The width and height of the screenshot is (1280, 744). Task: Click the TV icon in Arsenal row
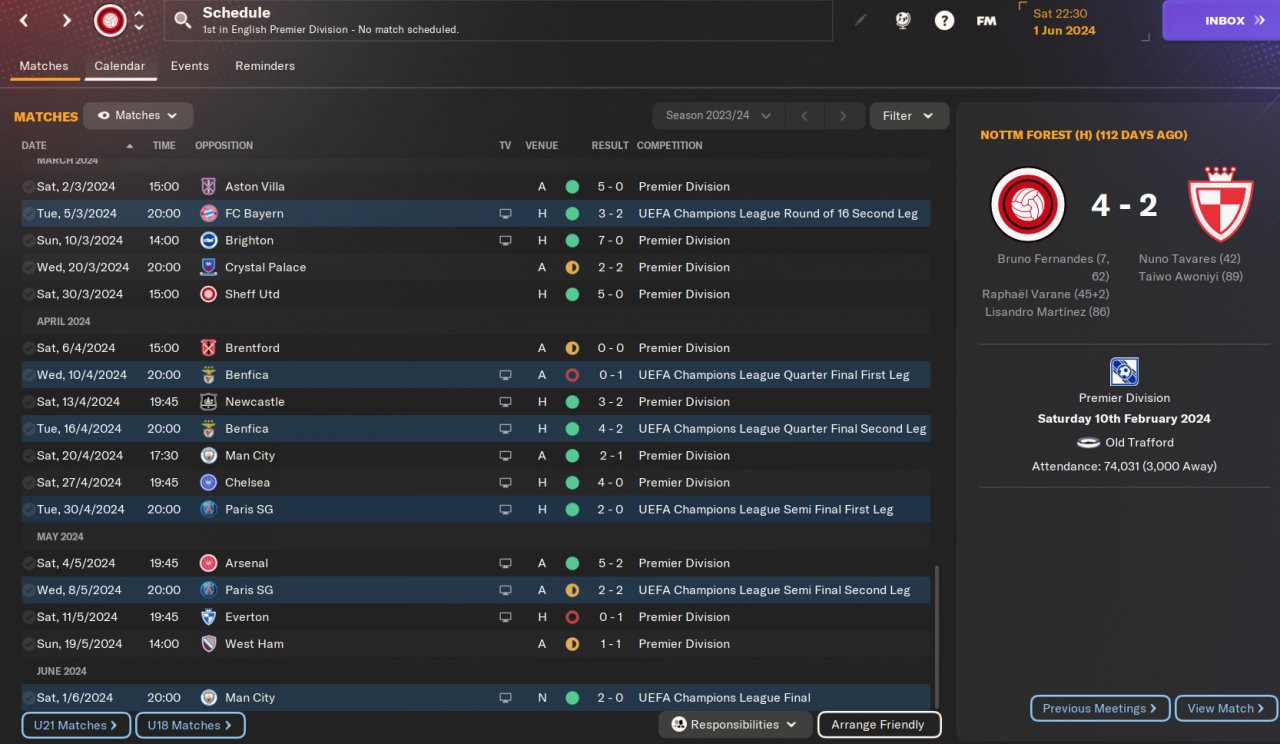[x=505, y=564]
